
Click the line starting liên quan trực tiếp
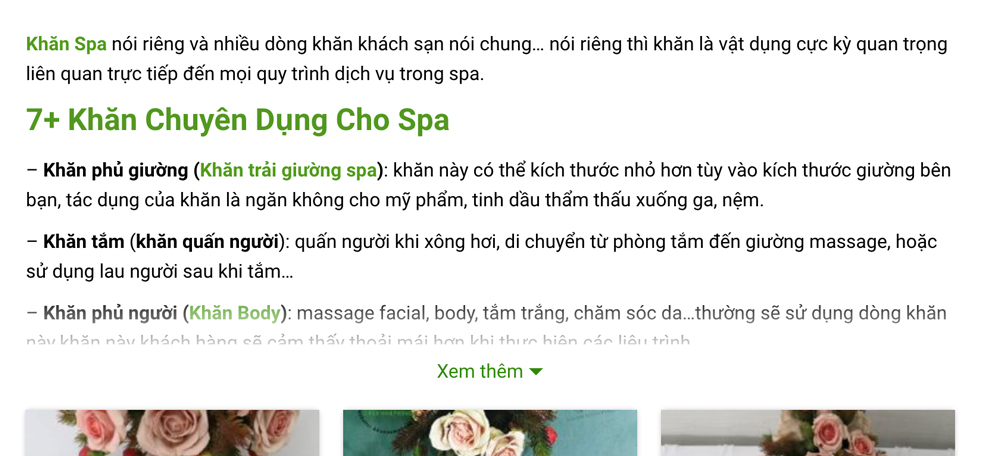click(x=255, y=74)
